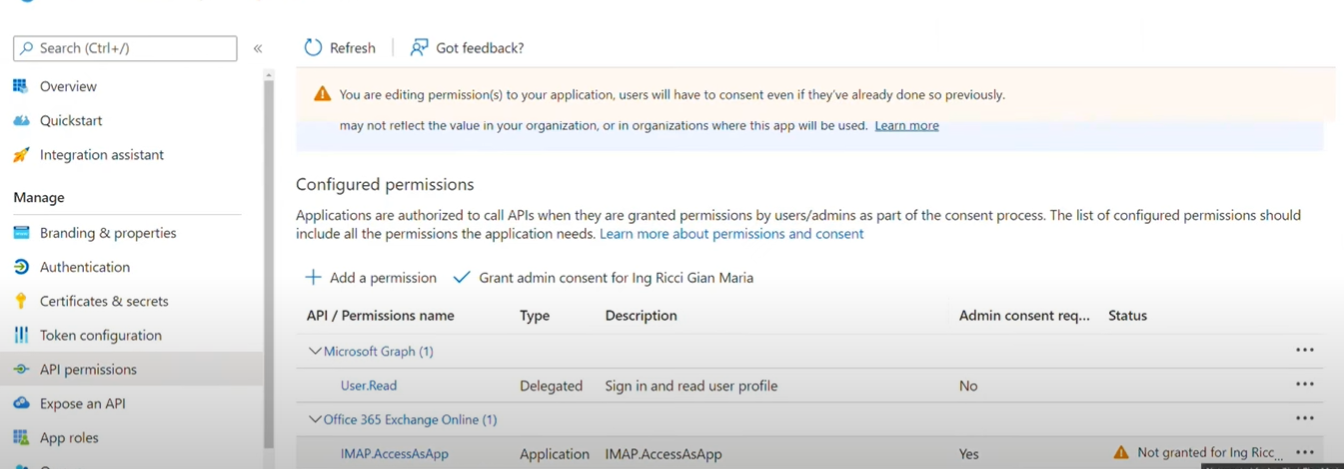This screenshot has height=469, width=1344.
Task: Click the orange warning triangle in the banner
Action: 322,94
